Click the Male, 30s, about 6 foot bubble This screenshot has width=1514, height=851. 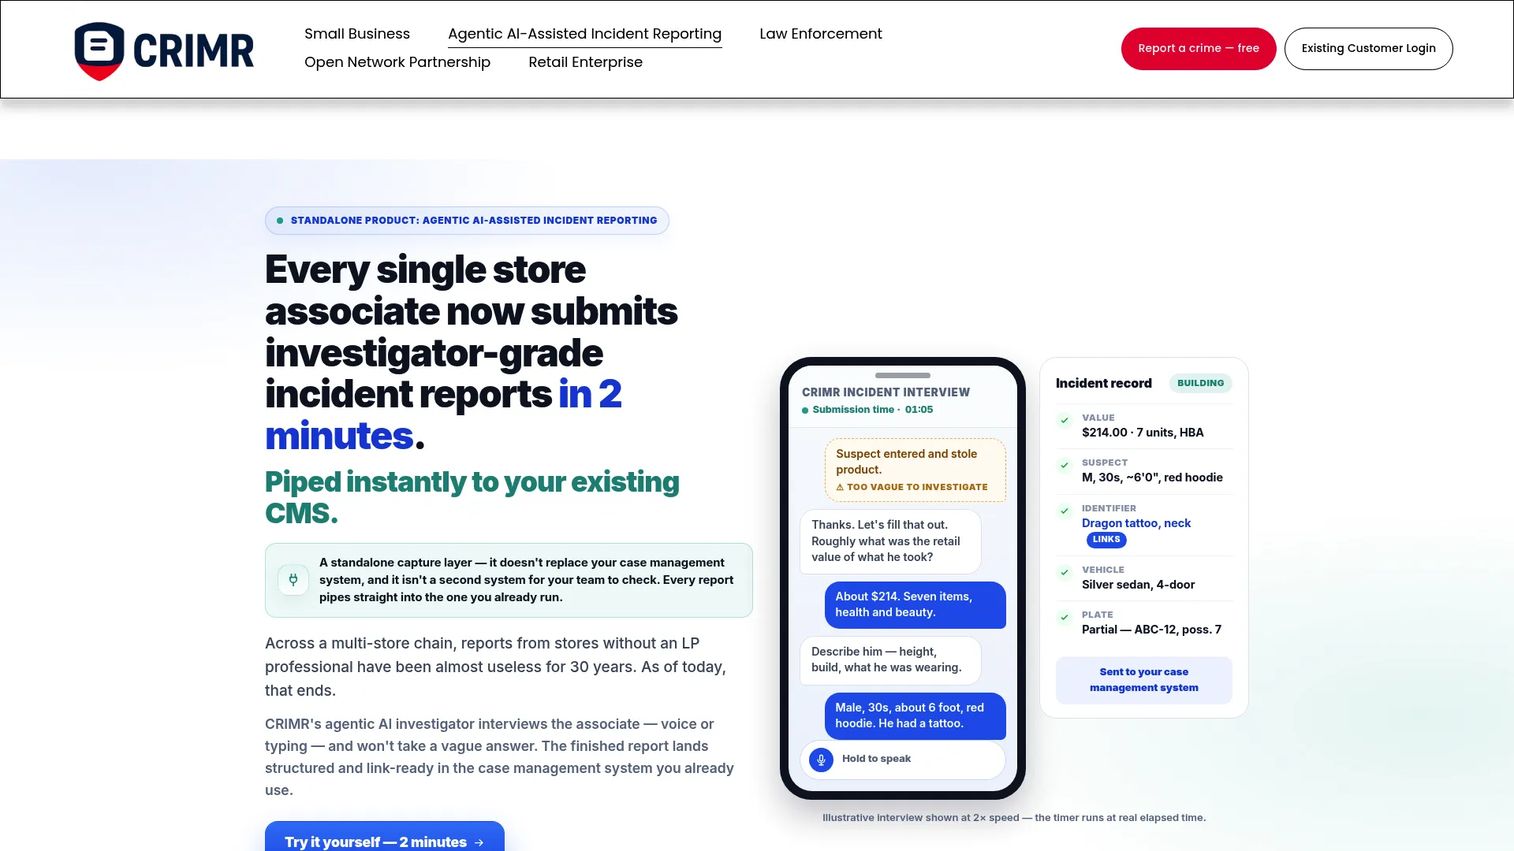(x=915, y=716)
